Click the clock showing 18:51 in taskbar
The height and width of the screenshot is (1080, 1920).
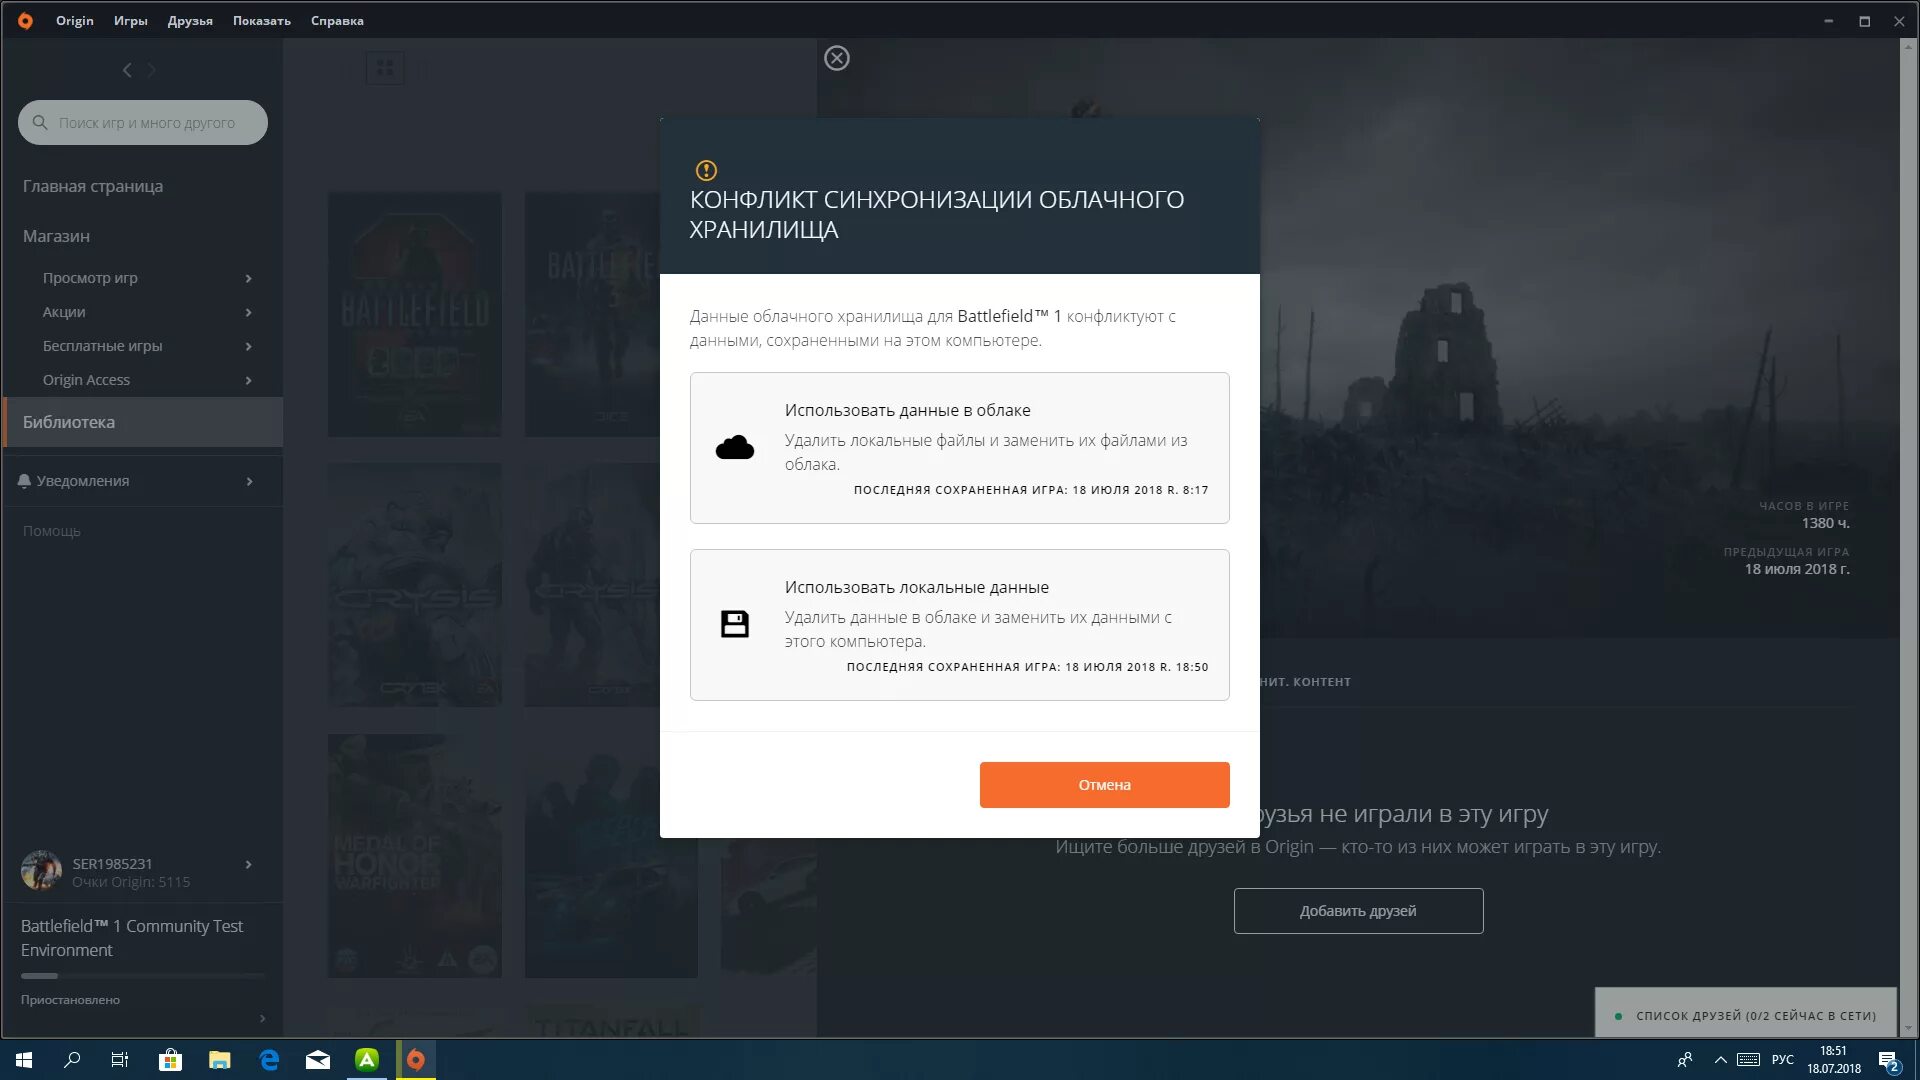click(x=1833, y=1051)
